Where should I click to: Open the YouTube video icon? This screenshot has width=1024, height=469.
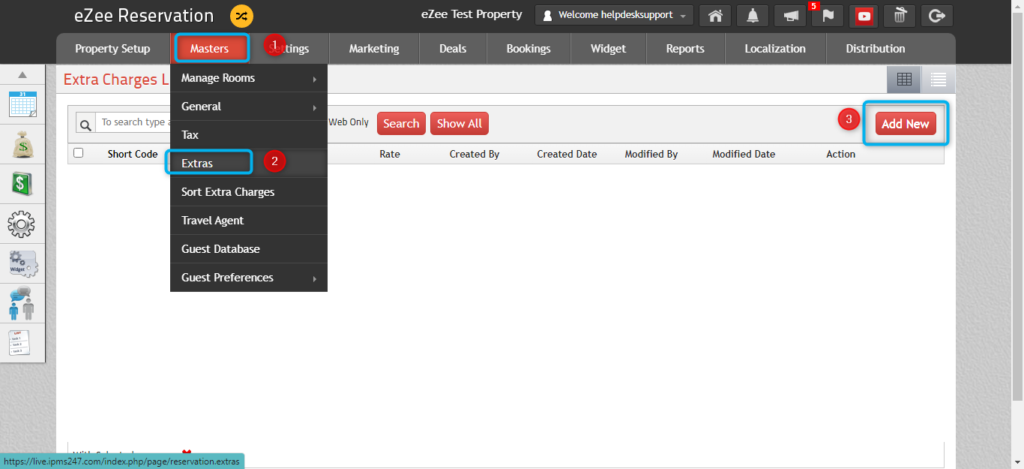click(x=864, y=16)
